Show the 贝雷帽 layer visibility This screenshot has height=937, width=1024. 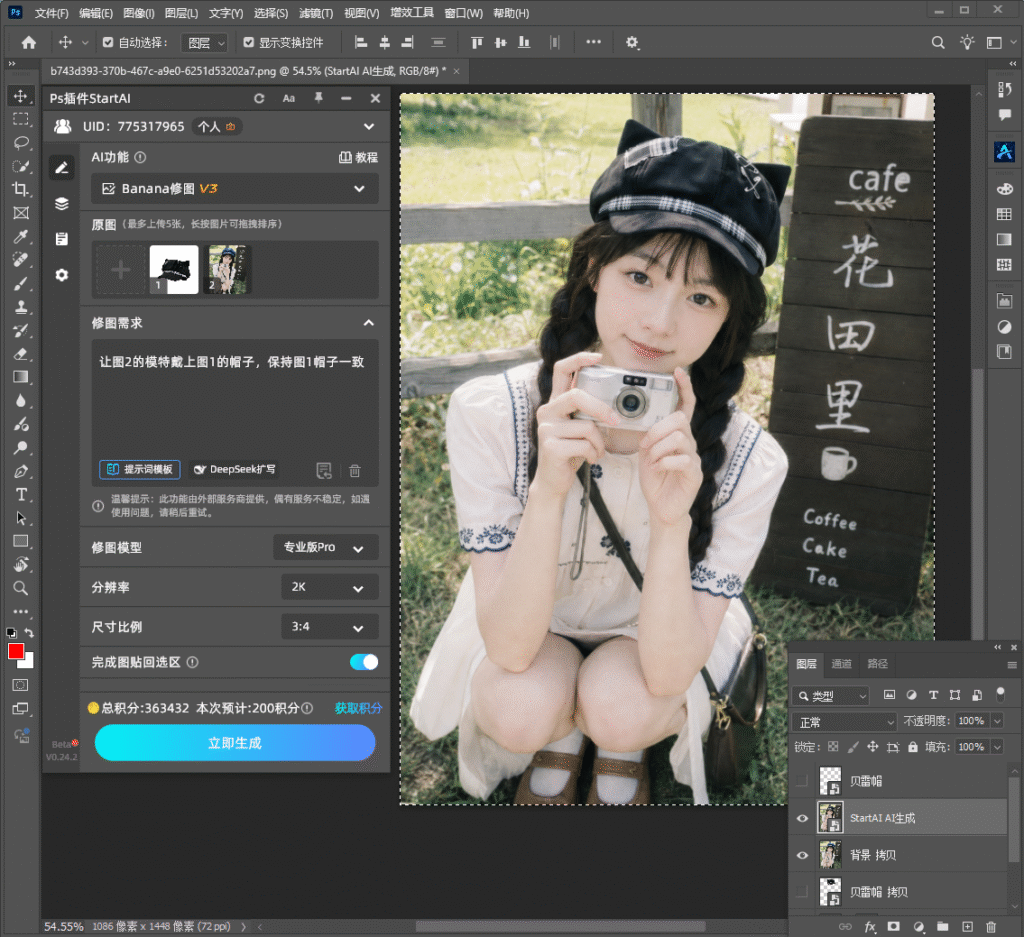coord(802,781)
